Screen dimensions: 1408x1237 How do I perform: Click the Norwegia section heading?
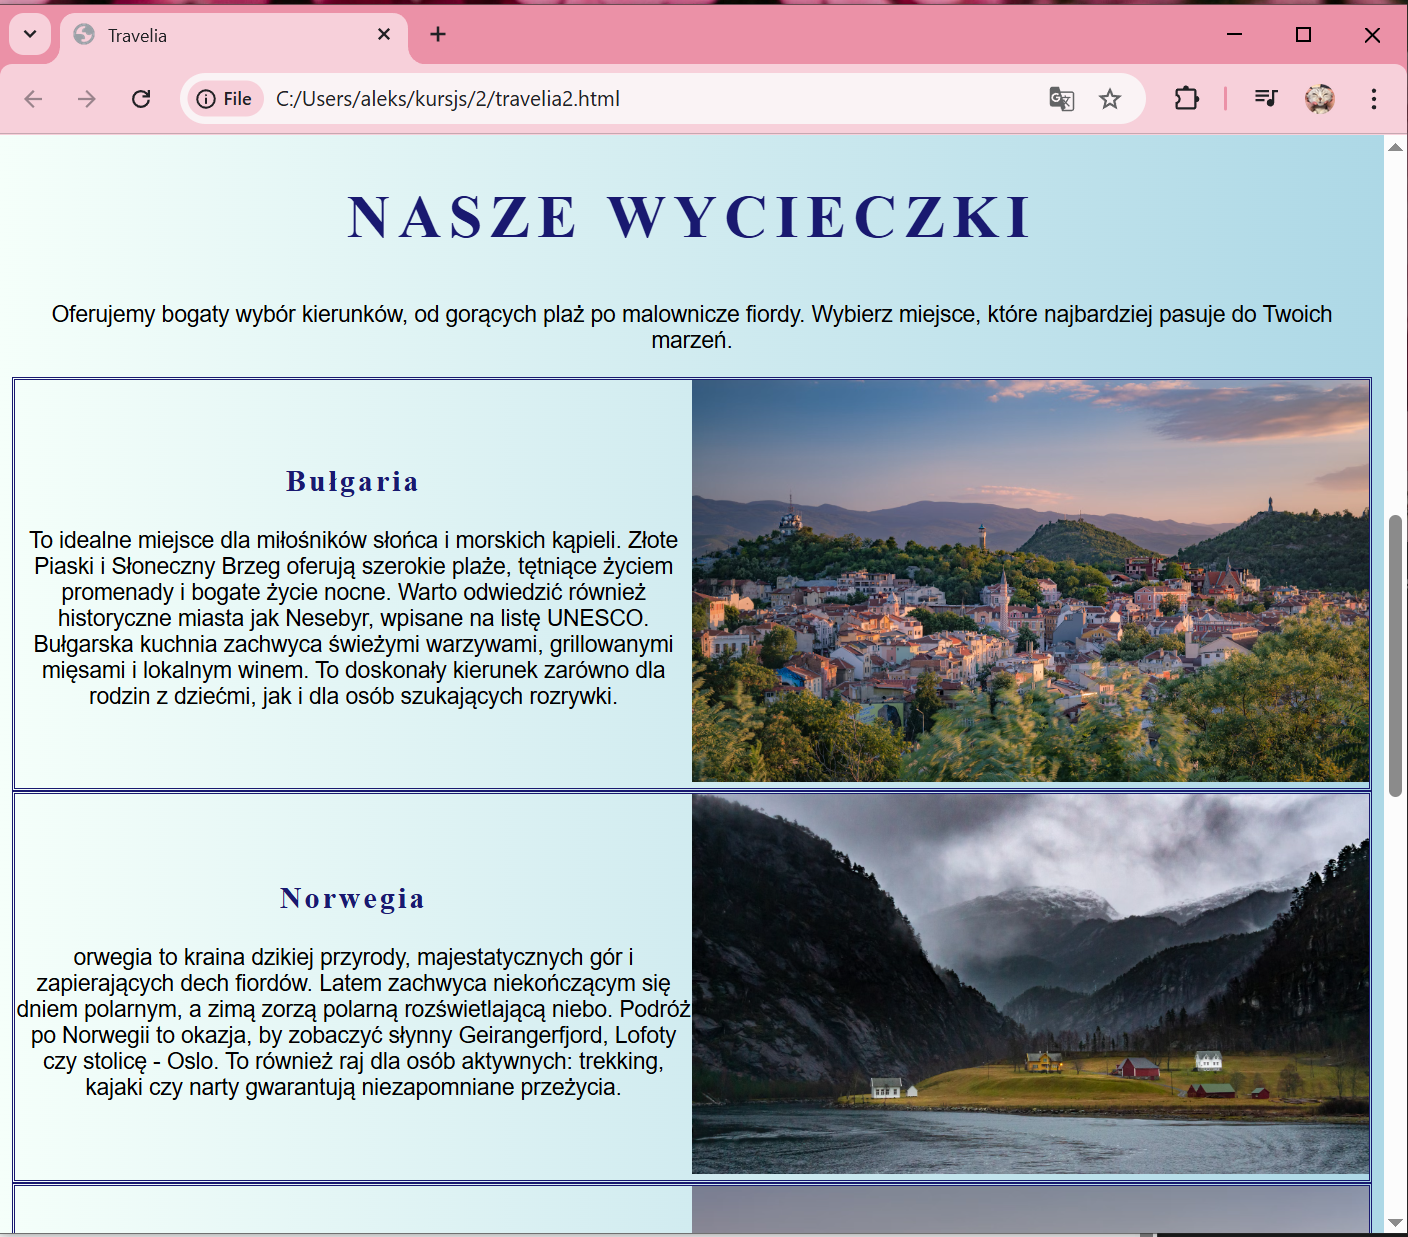pos(352,898)
